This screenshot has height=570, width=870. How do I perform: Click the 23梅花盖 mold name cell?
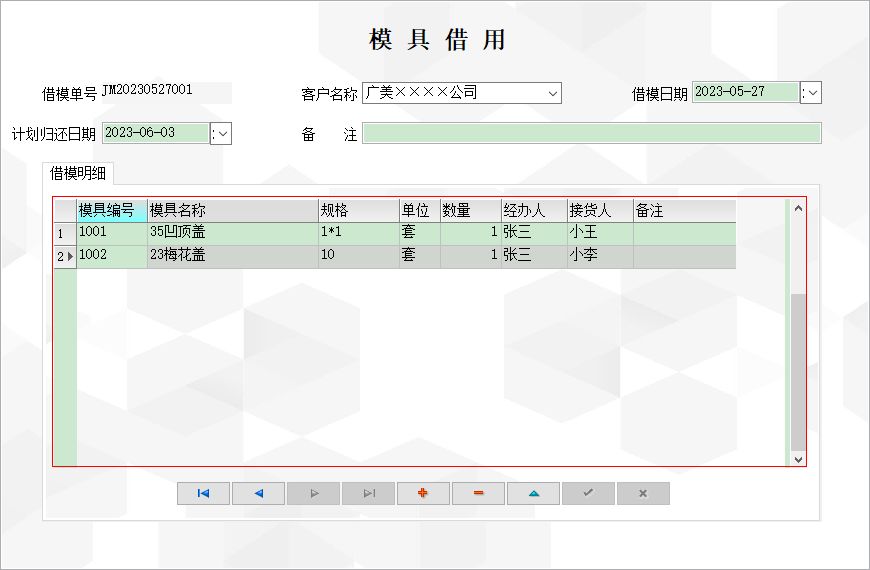point(232,257)
